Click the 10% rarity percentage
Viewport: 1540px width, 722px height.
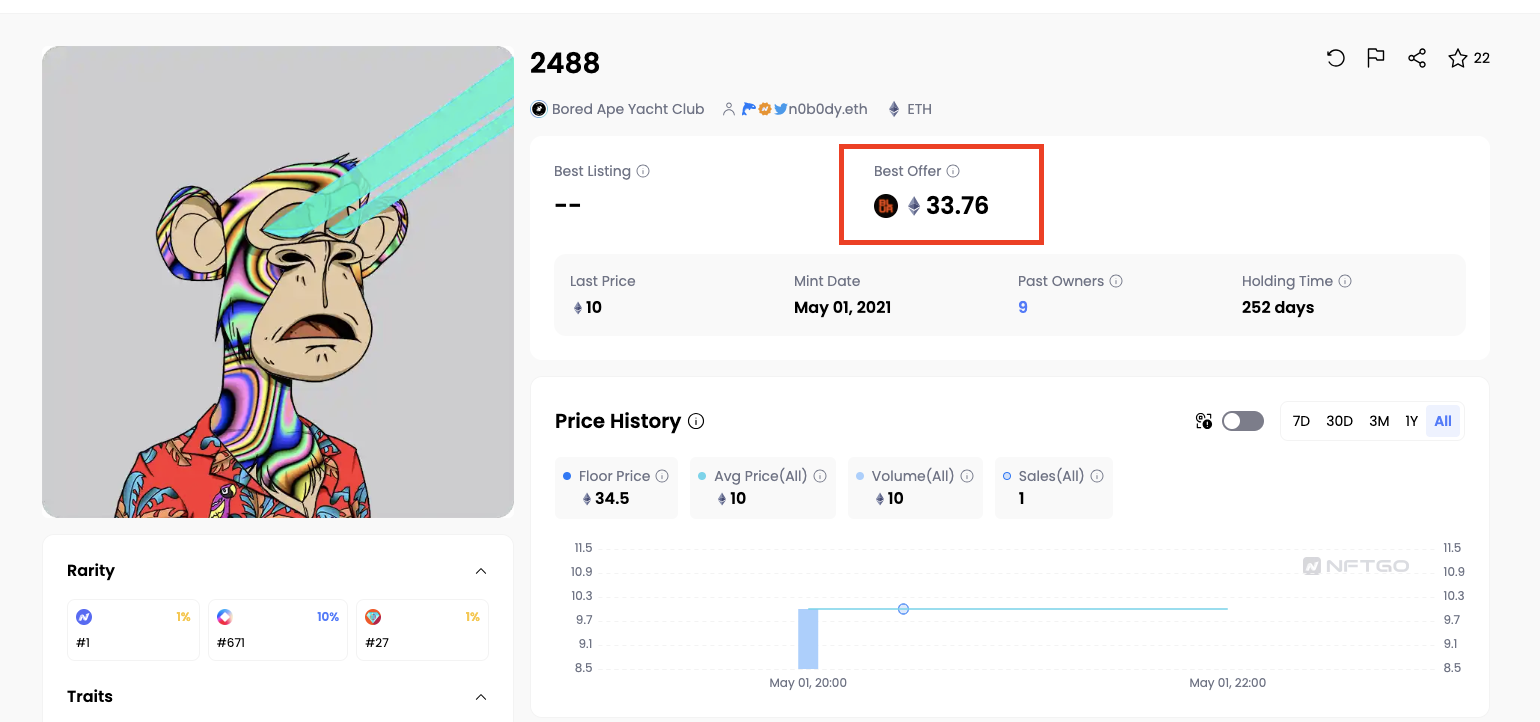click(x=328, y=617)
